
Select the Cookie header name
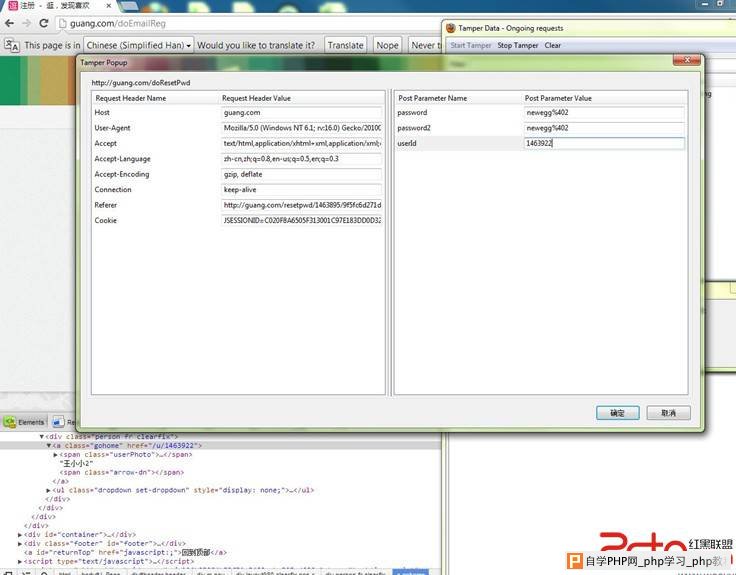[105, 220]
